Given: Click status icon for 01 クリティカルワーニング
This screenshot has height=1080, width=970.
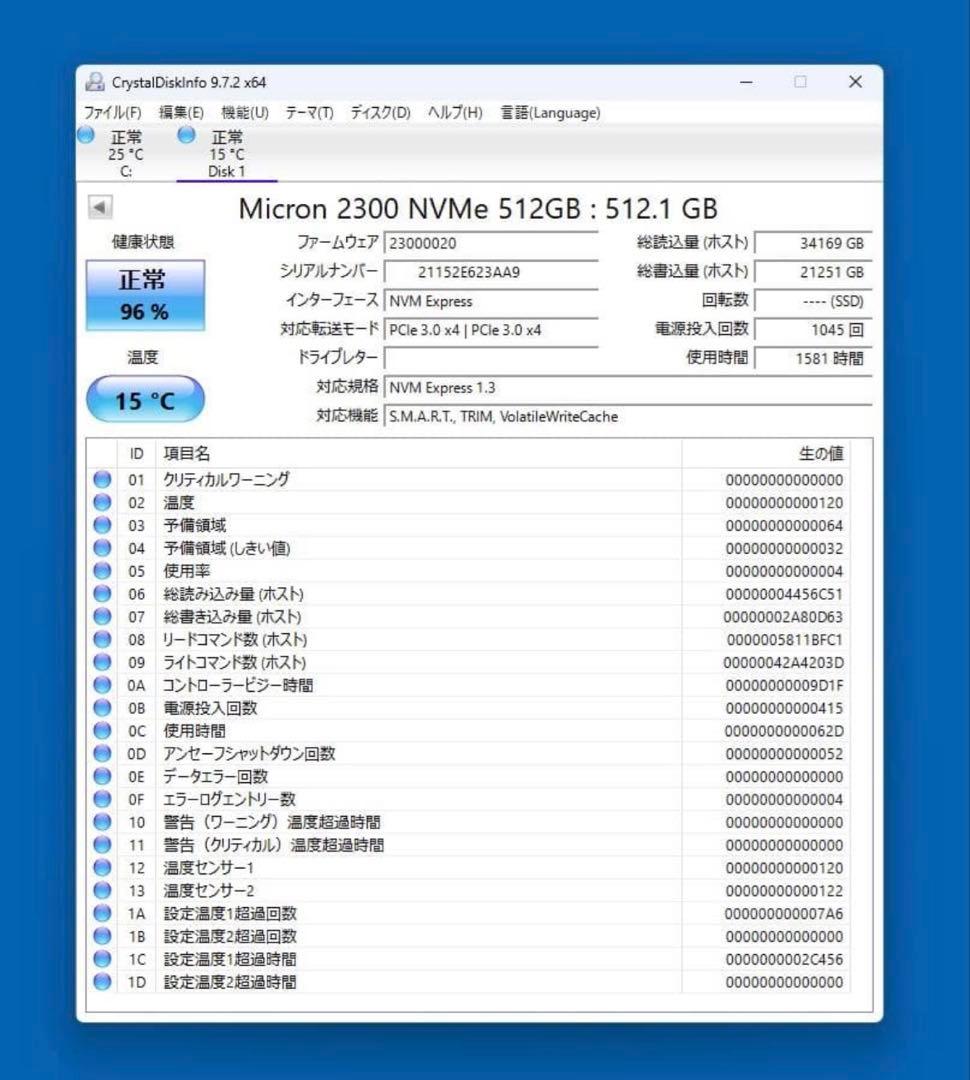Looking at the screenshot, I should click(102, 479).
